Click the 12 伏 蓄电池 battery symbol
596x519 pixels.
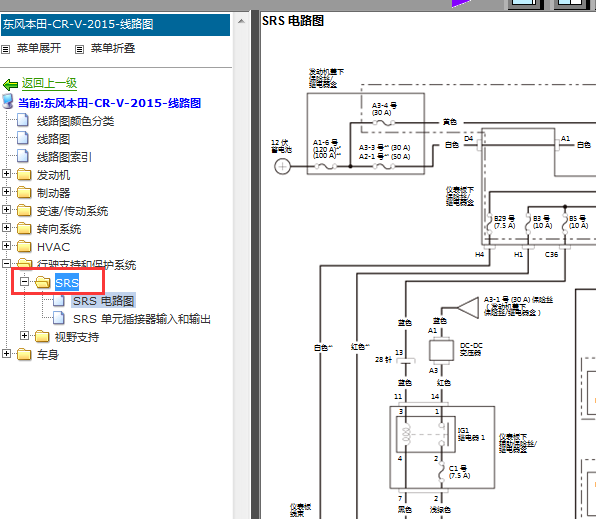coord(282,166)
